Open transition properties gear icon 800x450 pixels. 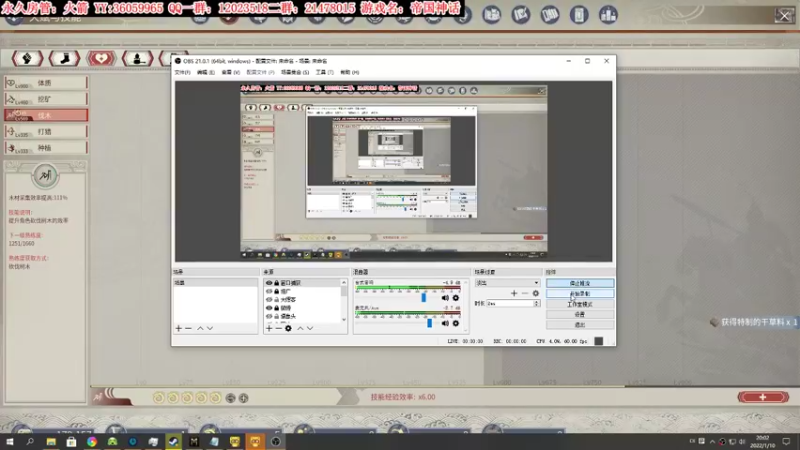pyautogui.click(x=535, y=293)
